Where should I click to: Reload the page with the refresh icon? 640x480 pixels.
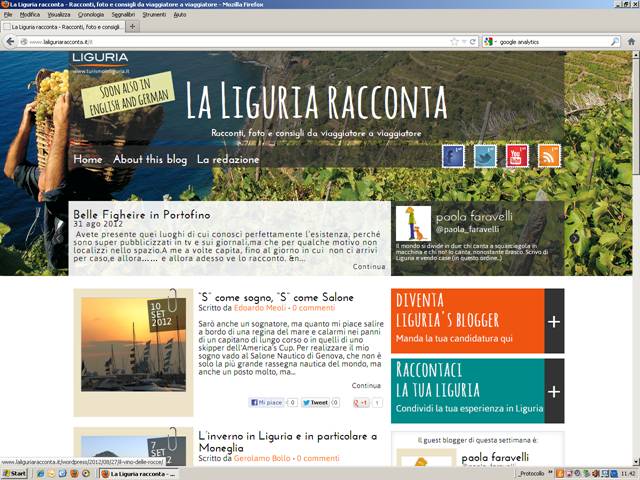point(473,42)
